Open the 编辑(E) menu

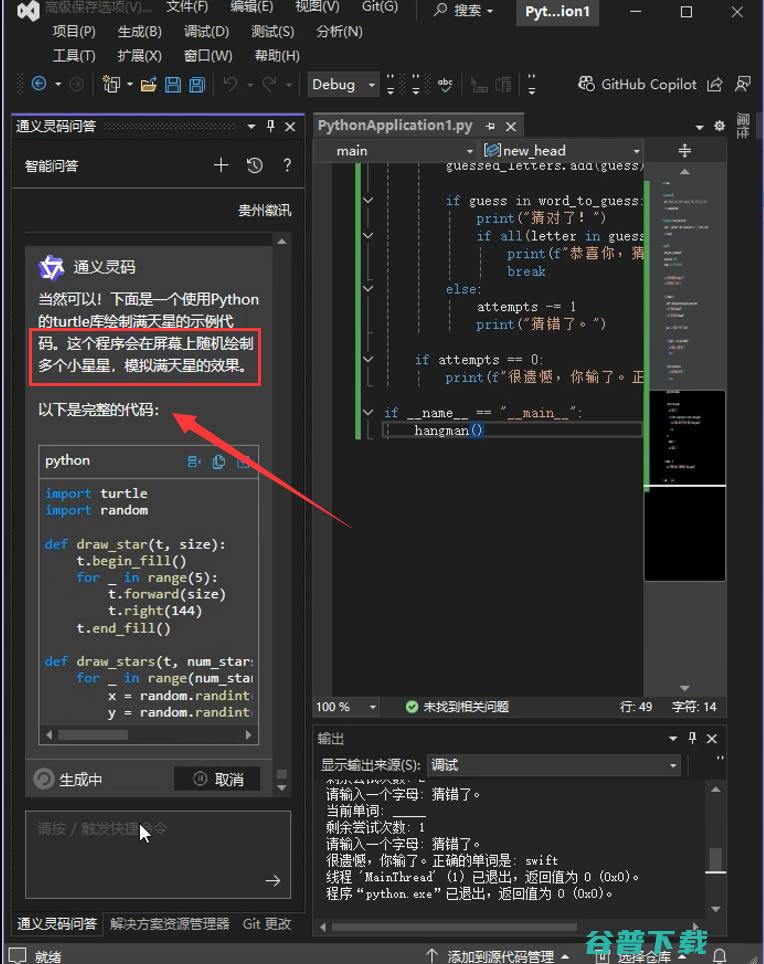pyautogui.click(x=251, y=7)
